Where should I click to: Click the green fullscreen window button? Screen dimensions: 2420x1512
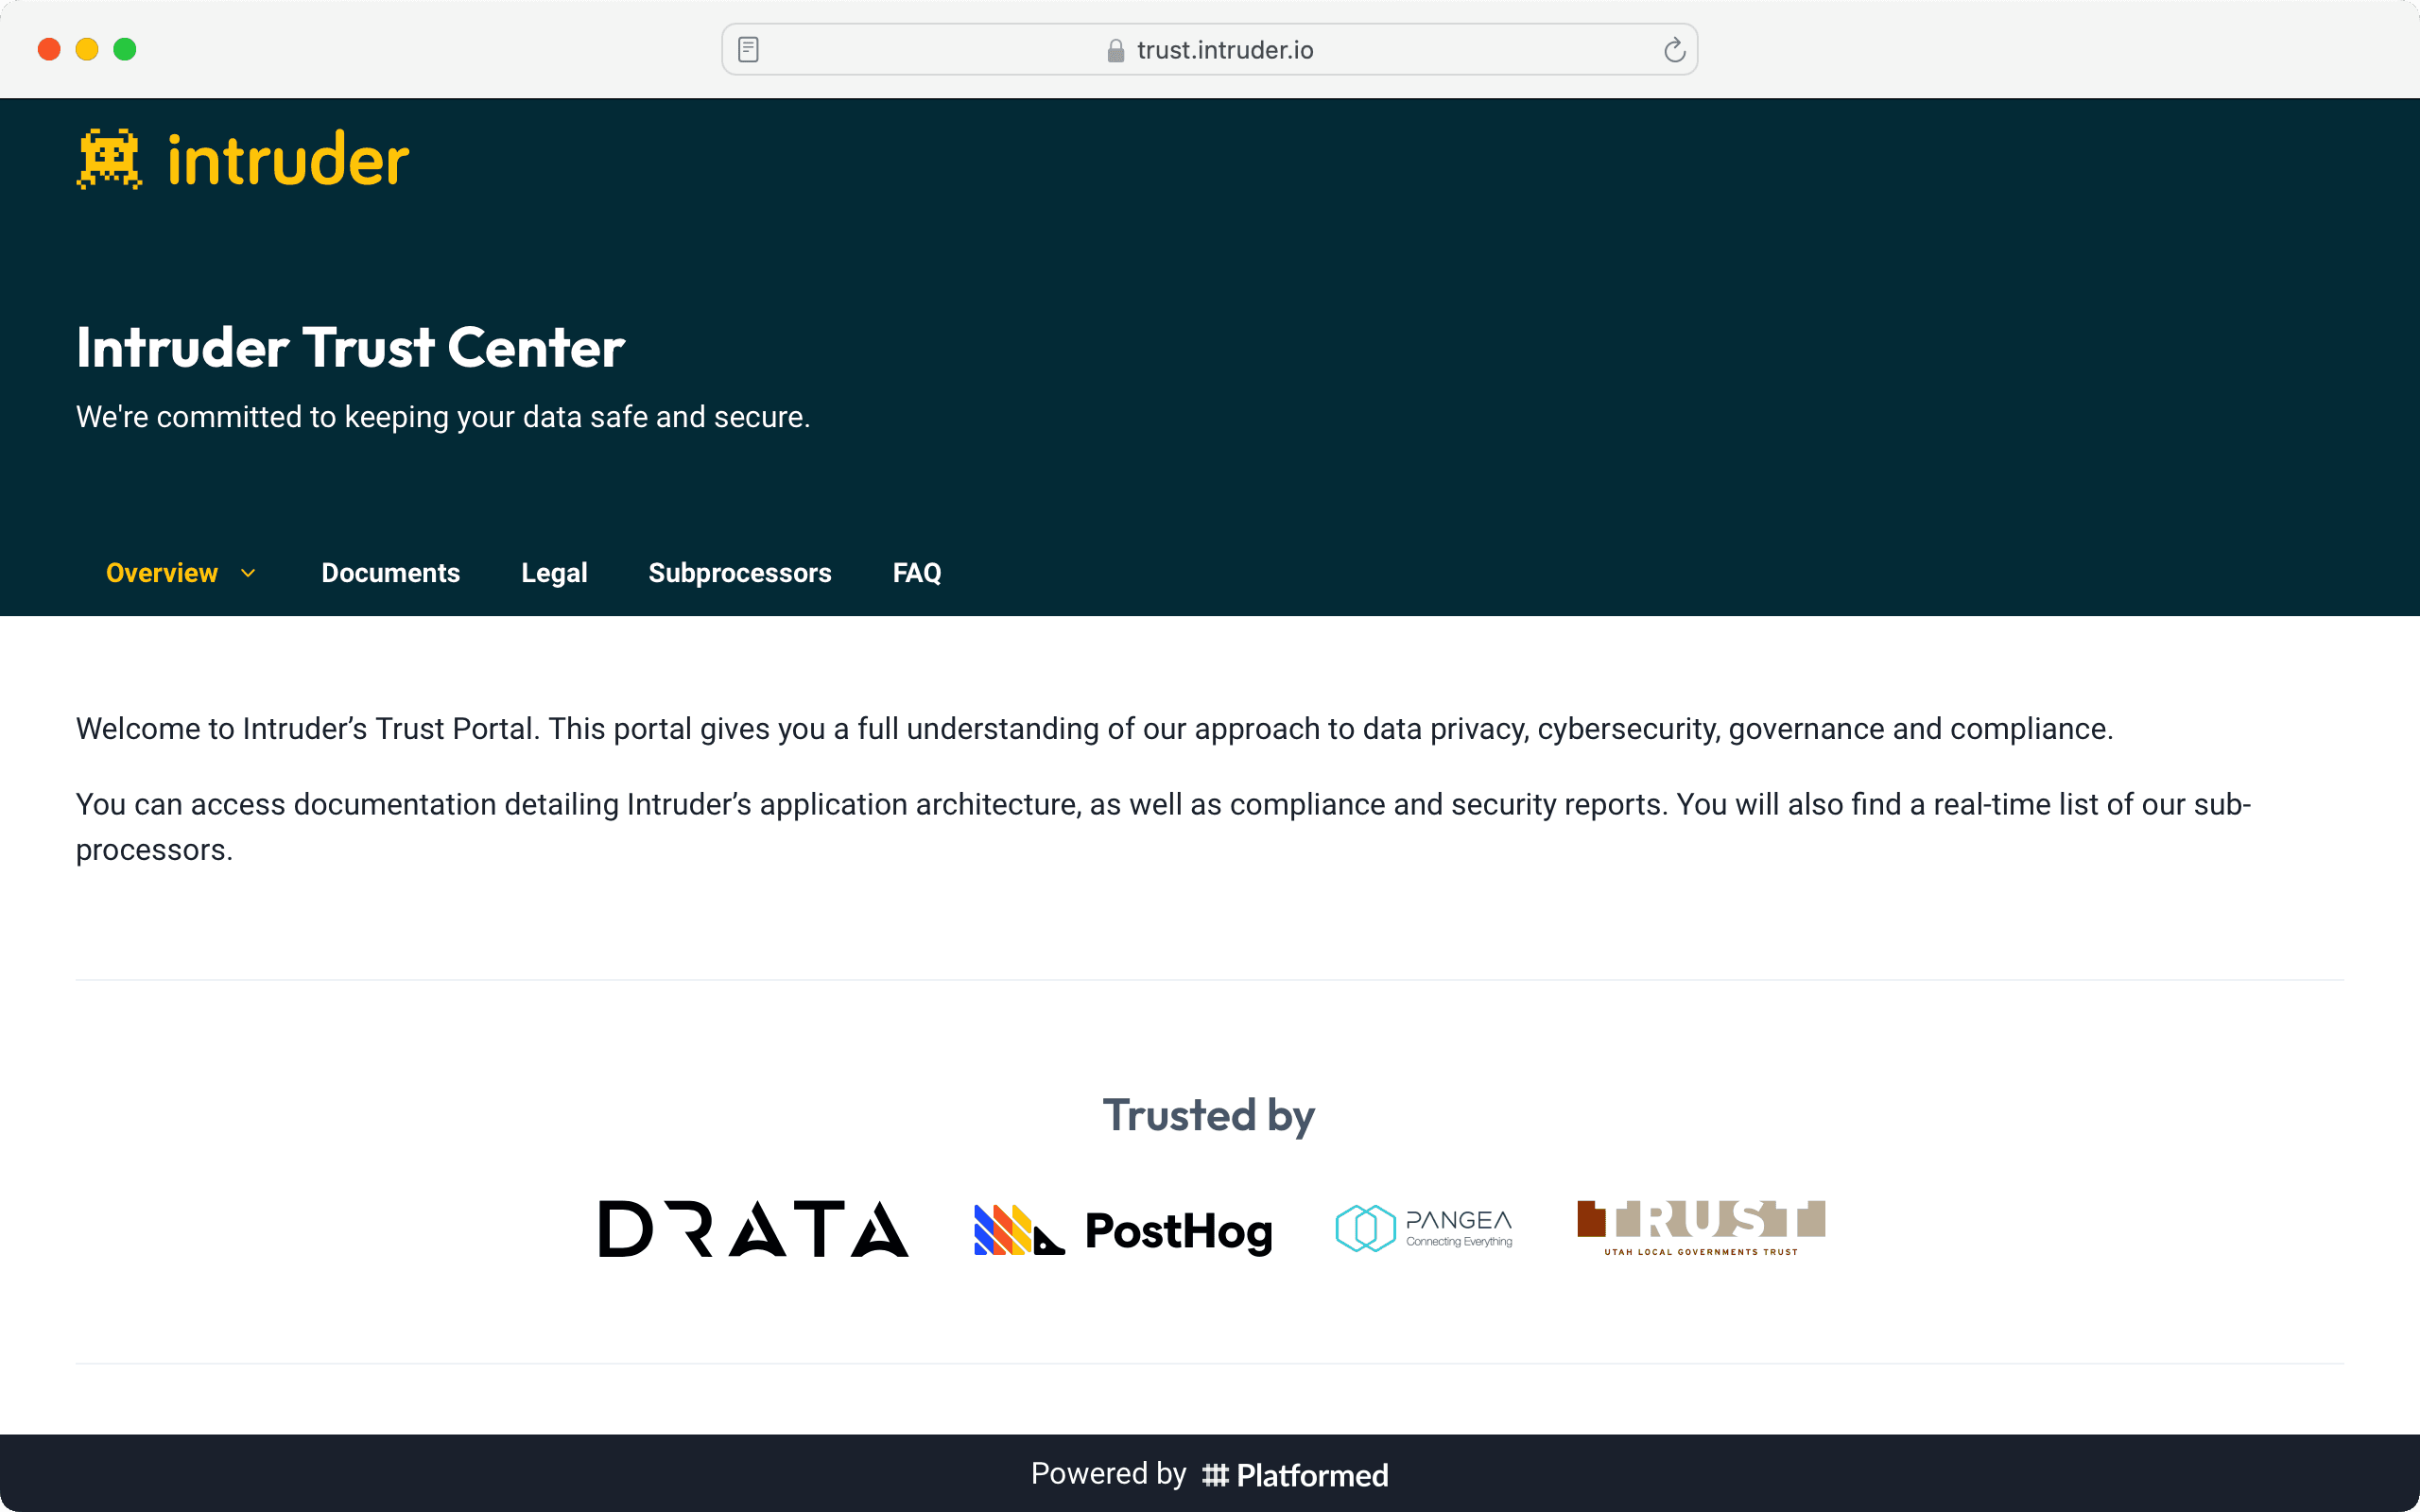pyautogui.click(x=125, y=49)
